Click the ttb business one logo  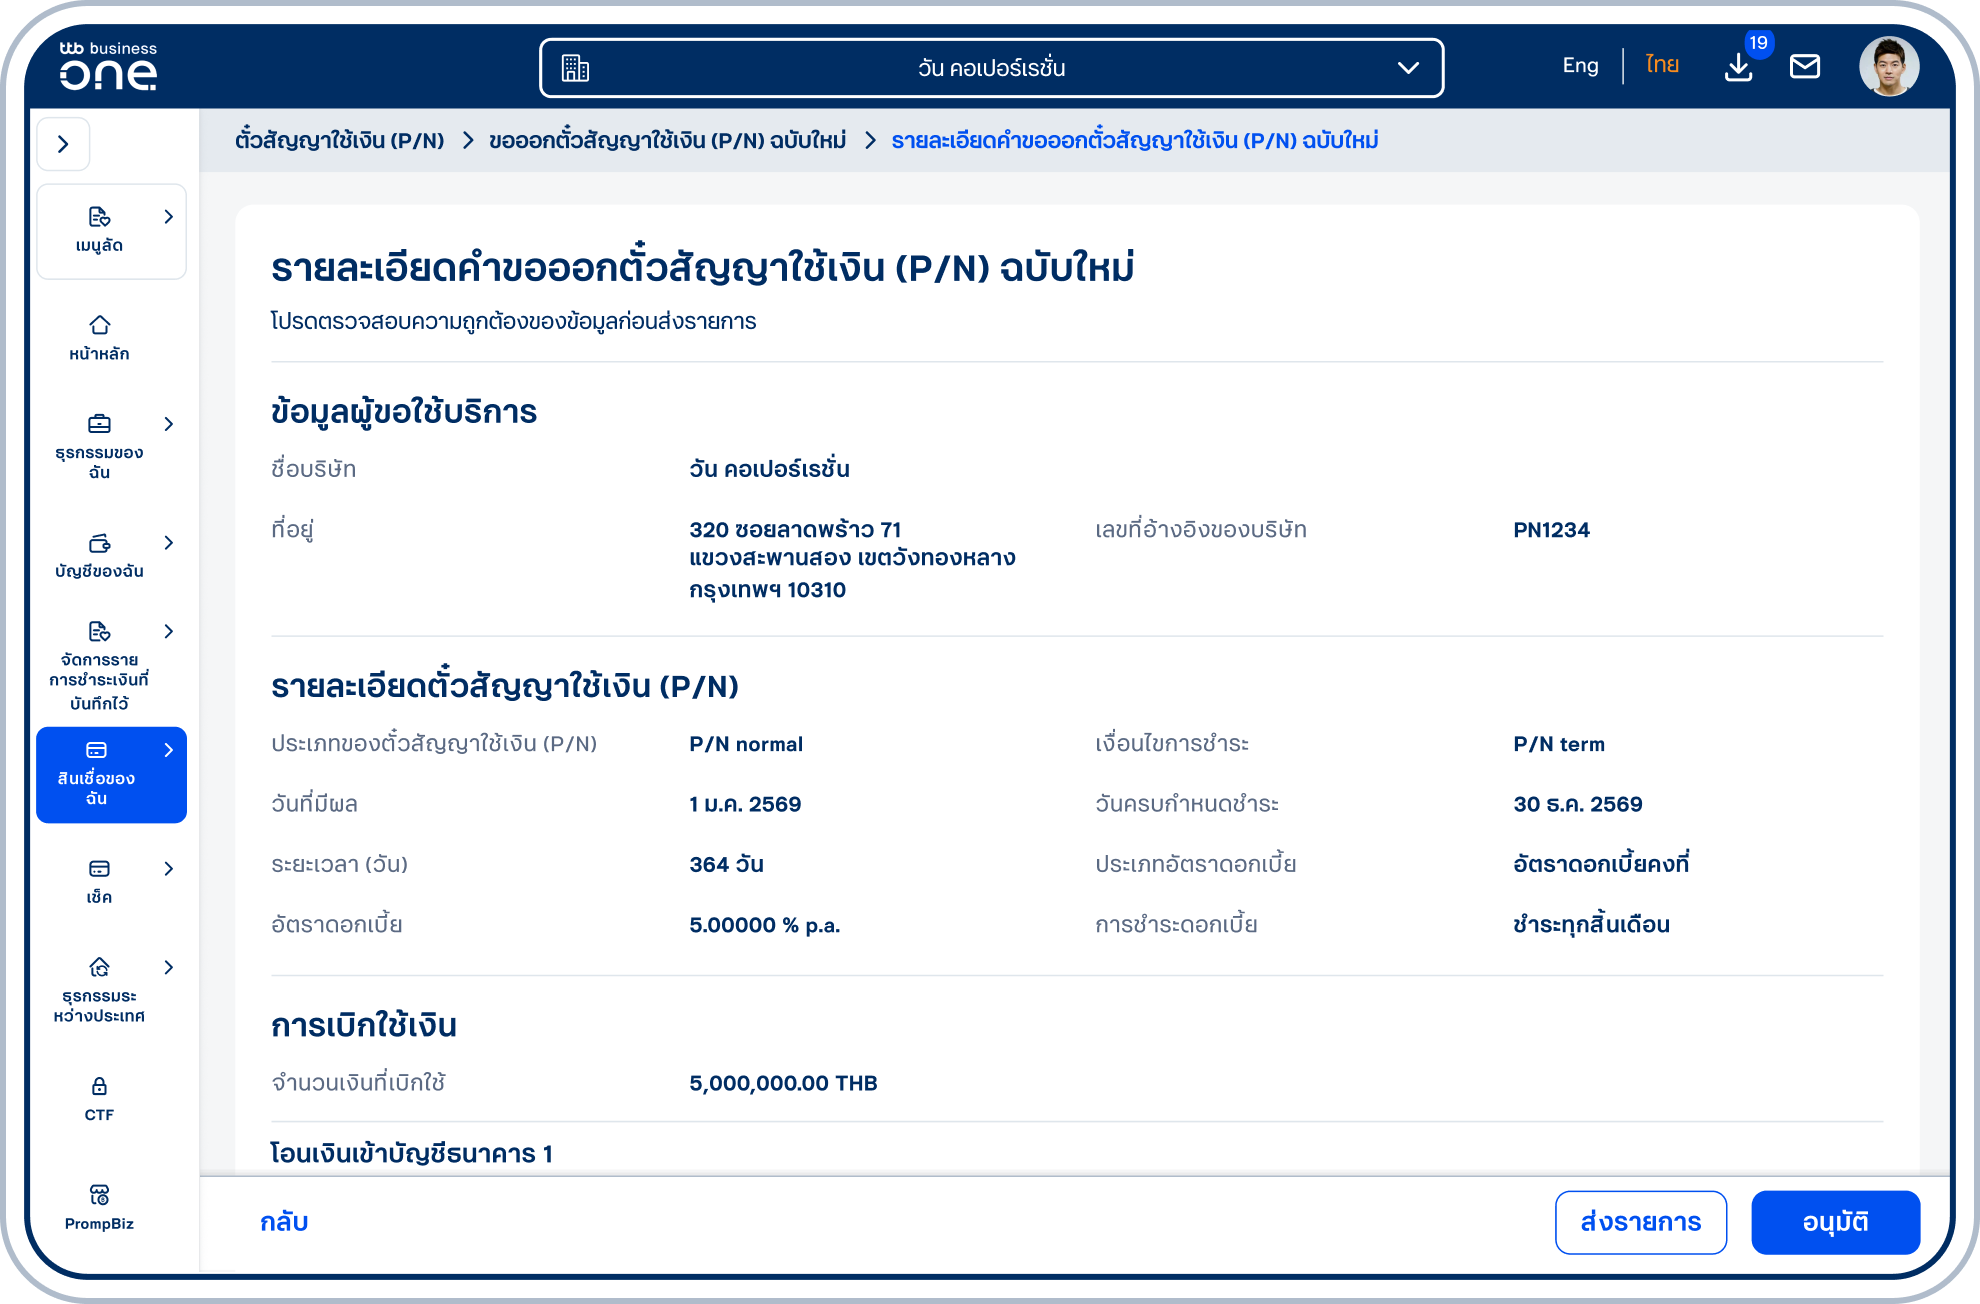[108, 66]
